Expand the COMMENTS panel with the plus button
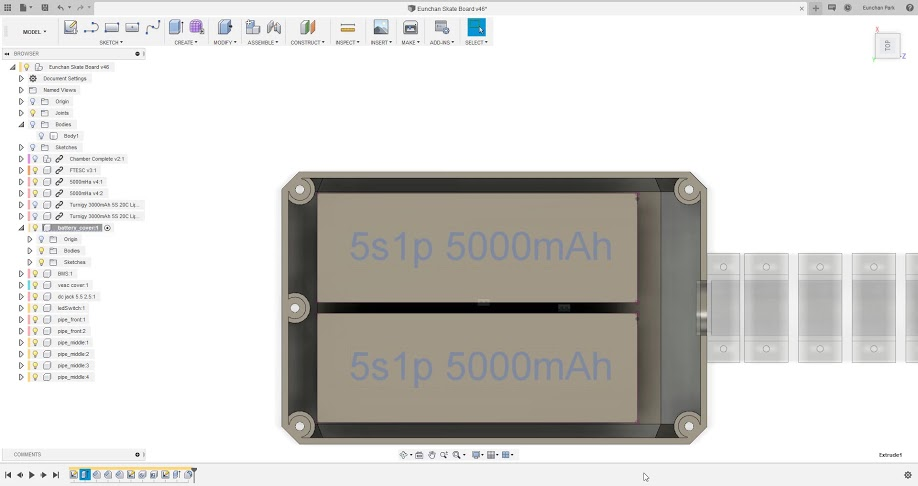Image resolution: width=918 pixels, height=486 pixels. [138, 454]
